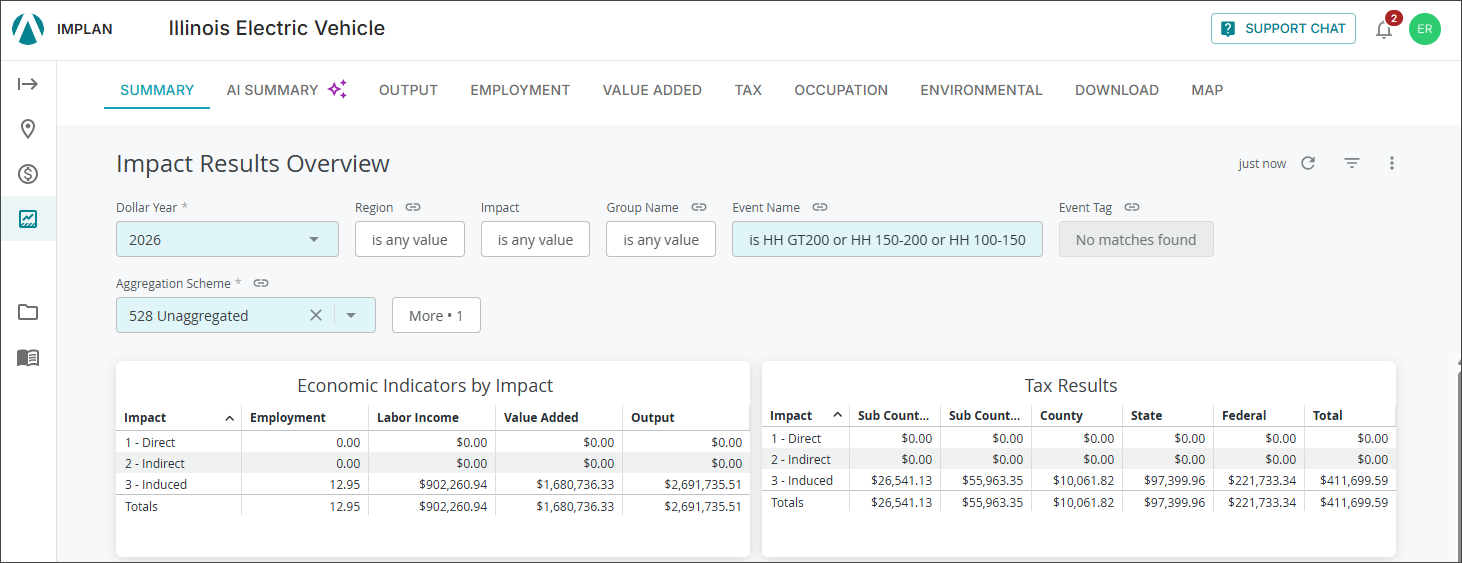Image resolution: width=1462 pixels, height=563 pixels.
Task: Open the Event Name filter field
Action: 887,239
